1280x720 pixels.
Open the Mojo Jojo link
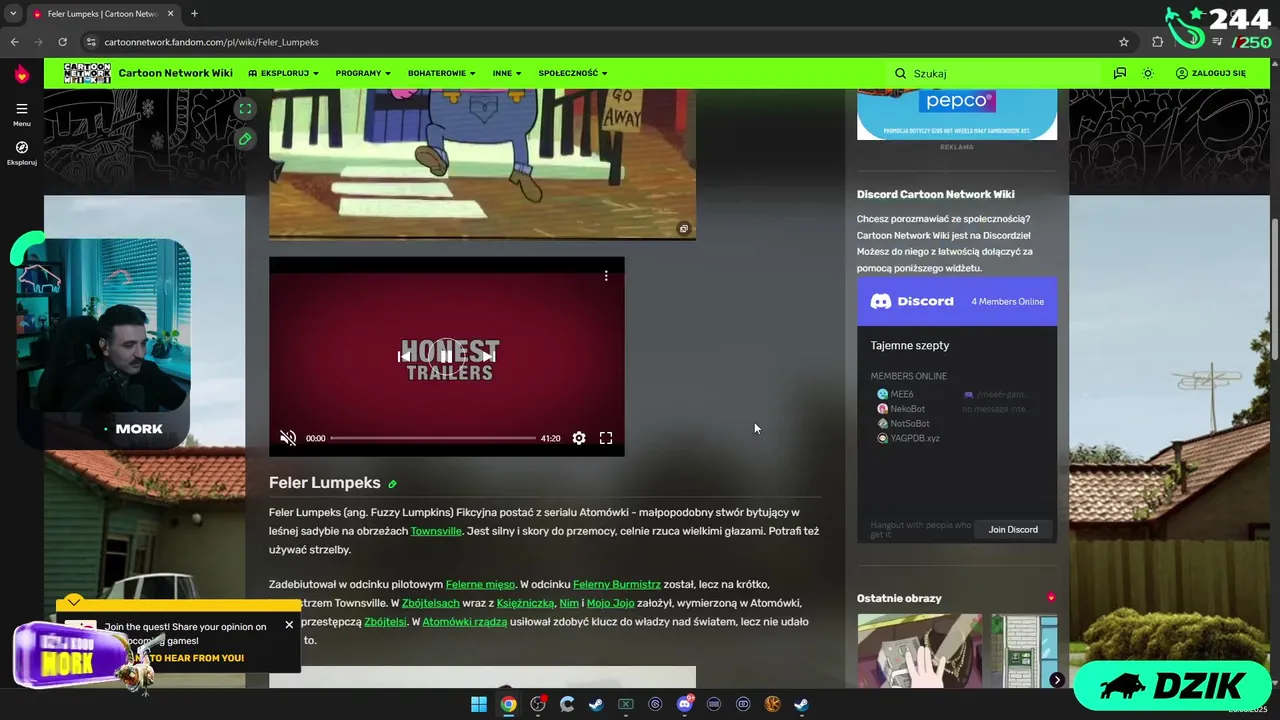[x=611, y=603]
